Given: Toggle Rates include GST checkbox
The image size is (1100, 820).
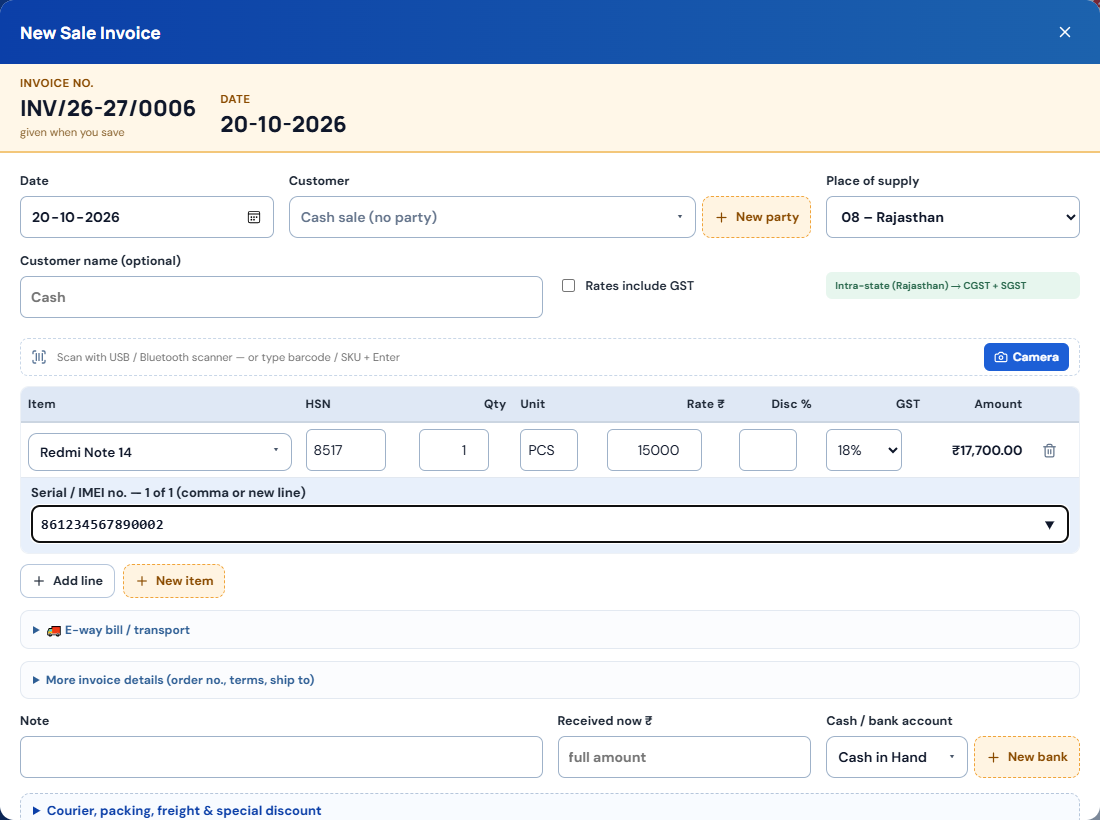Looking at the screenshot, I should click(568, 285).
